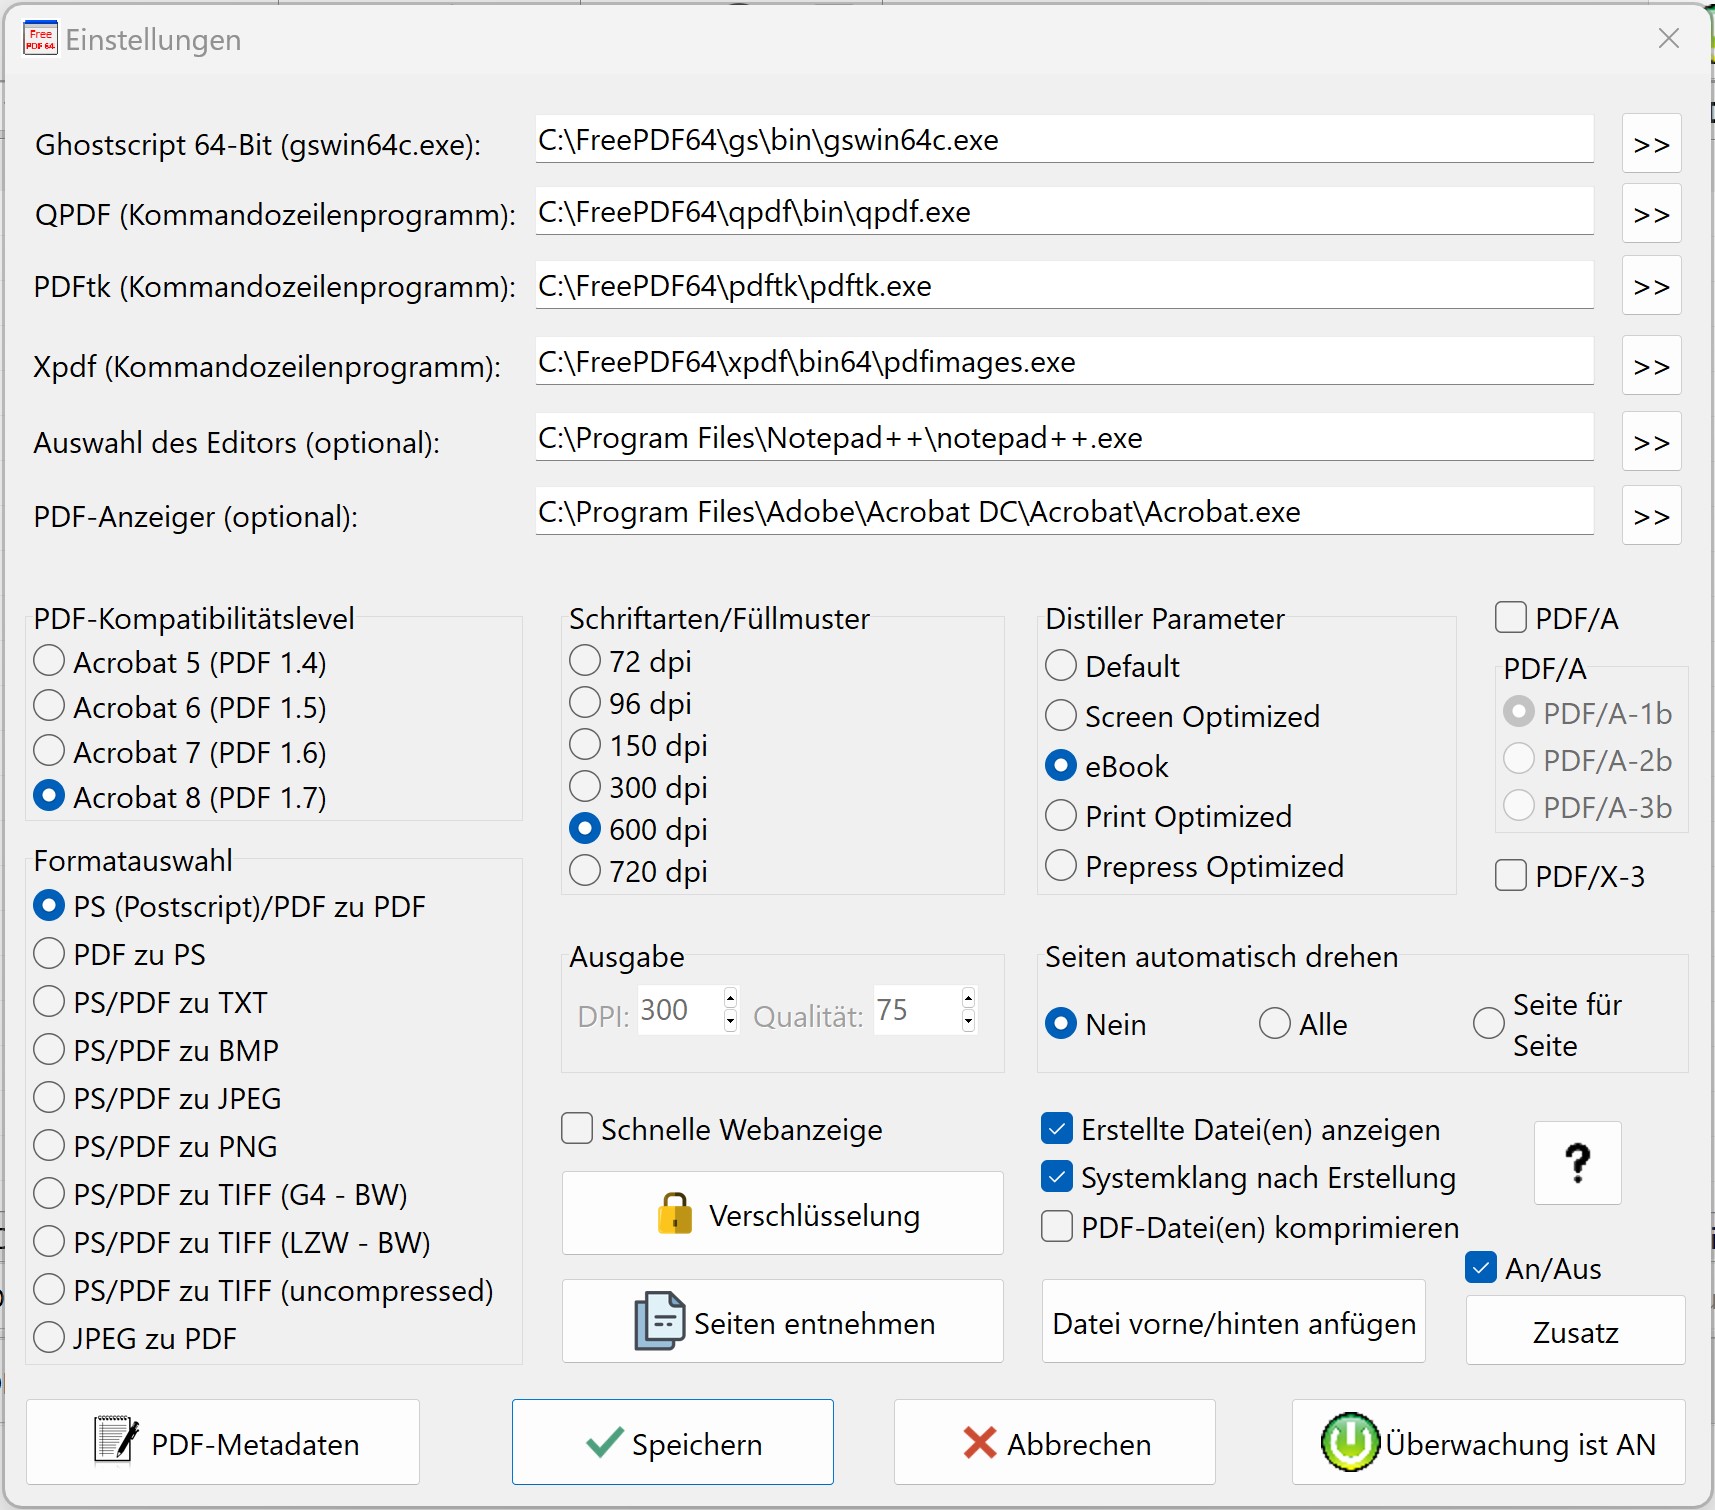Click Seiten entnehmen button

pos(783,1322)
